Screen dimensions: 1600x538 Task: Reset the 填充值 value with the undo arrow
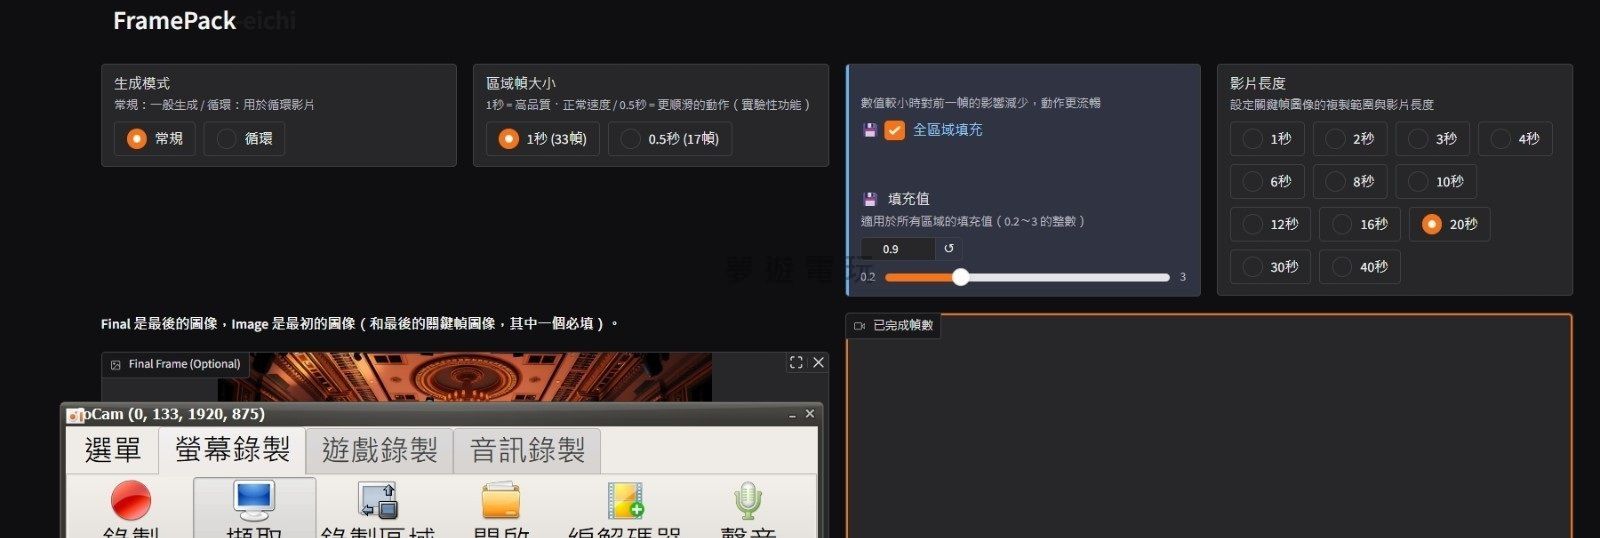[x=949, y=248]
